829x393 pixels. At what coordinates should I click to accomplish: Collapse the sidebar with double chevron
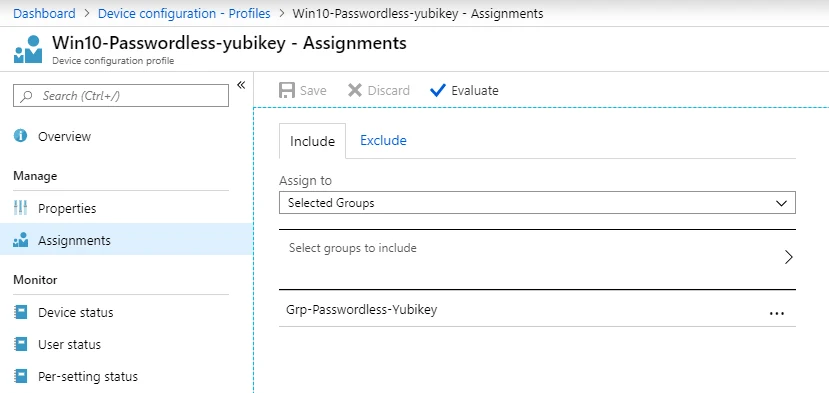(241, 85)
